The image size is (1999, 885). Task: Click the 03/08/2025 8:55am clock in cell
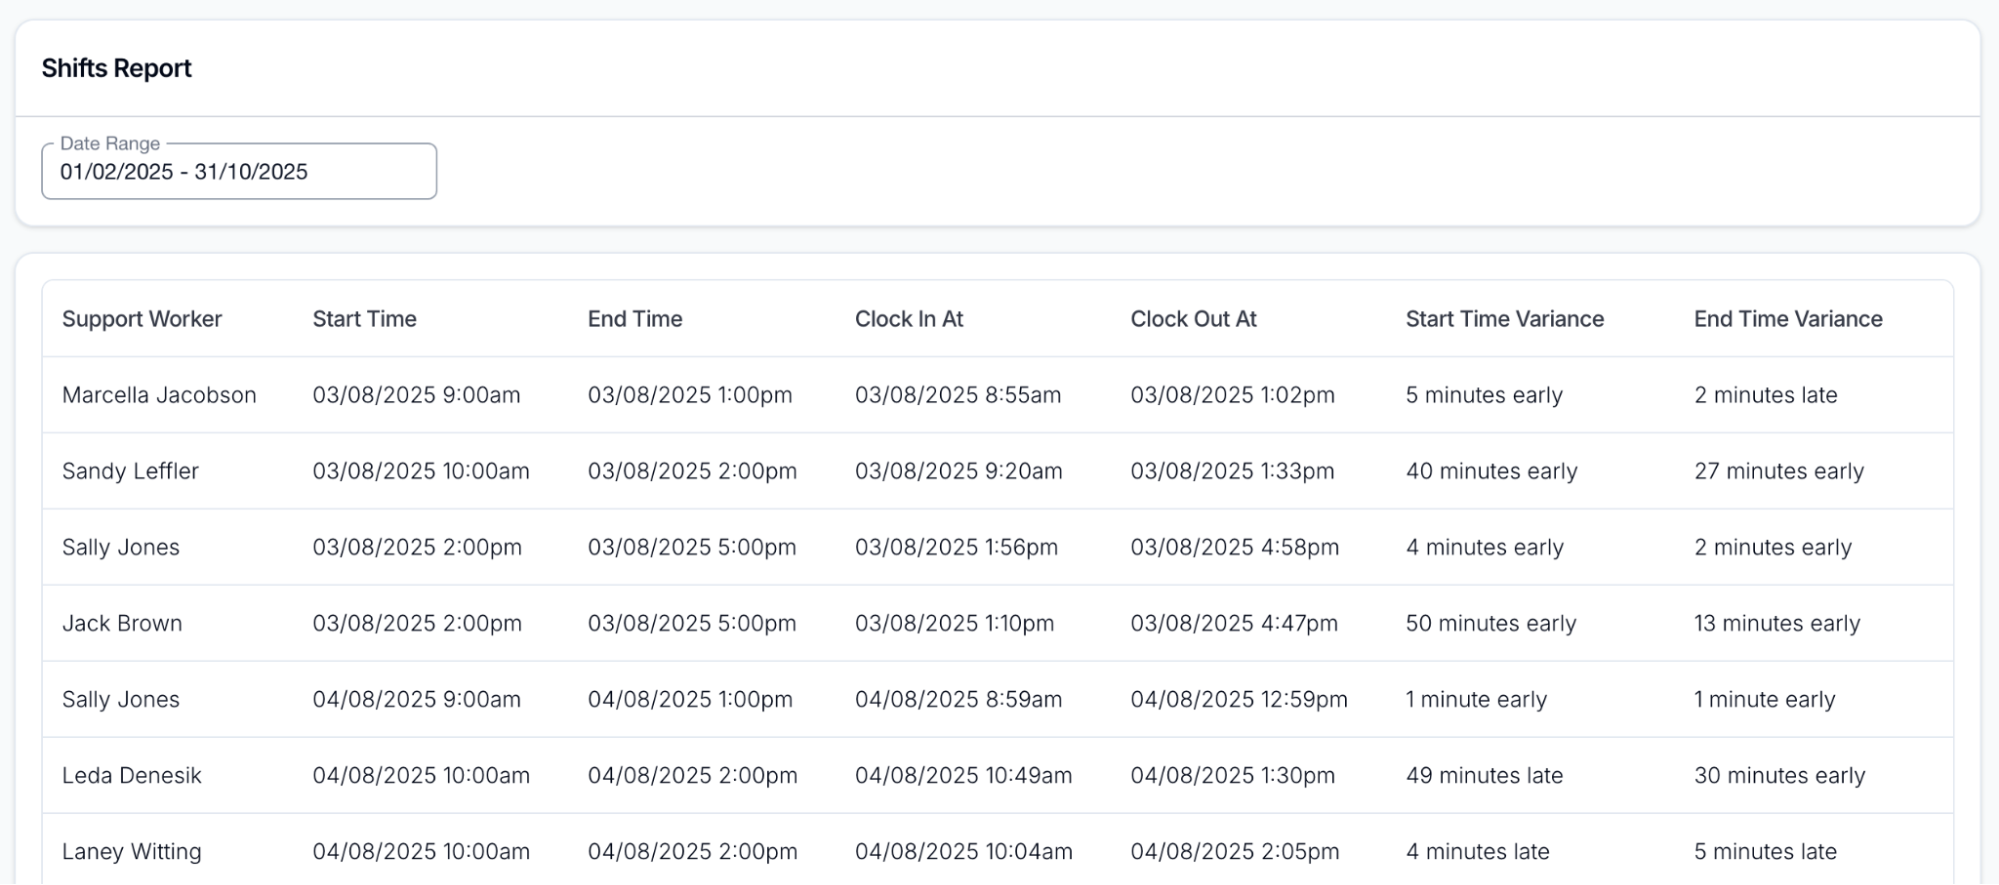[x=957, y=395]
